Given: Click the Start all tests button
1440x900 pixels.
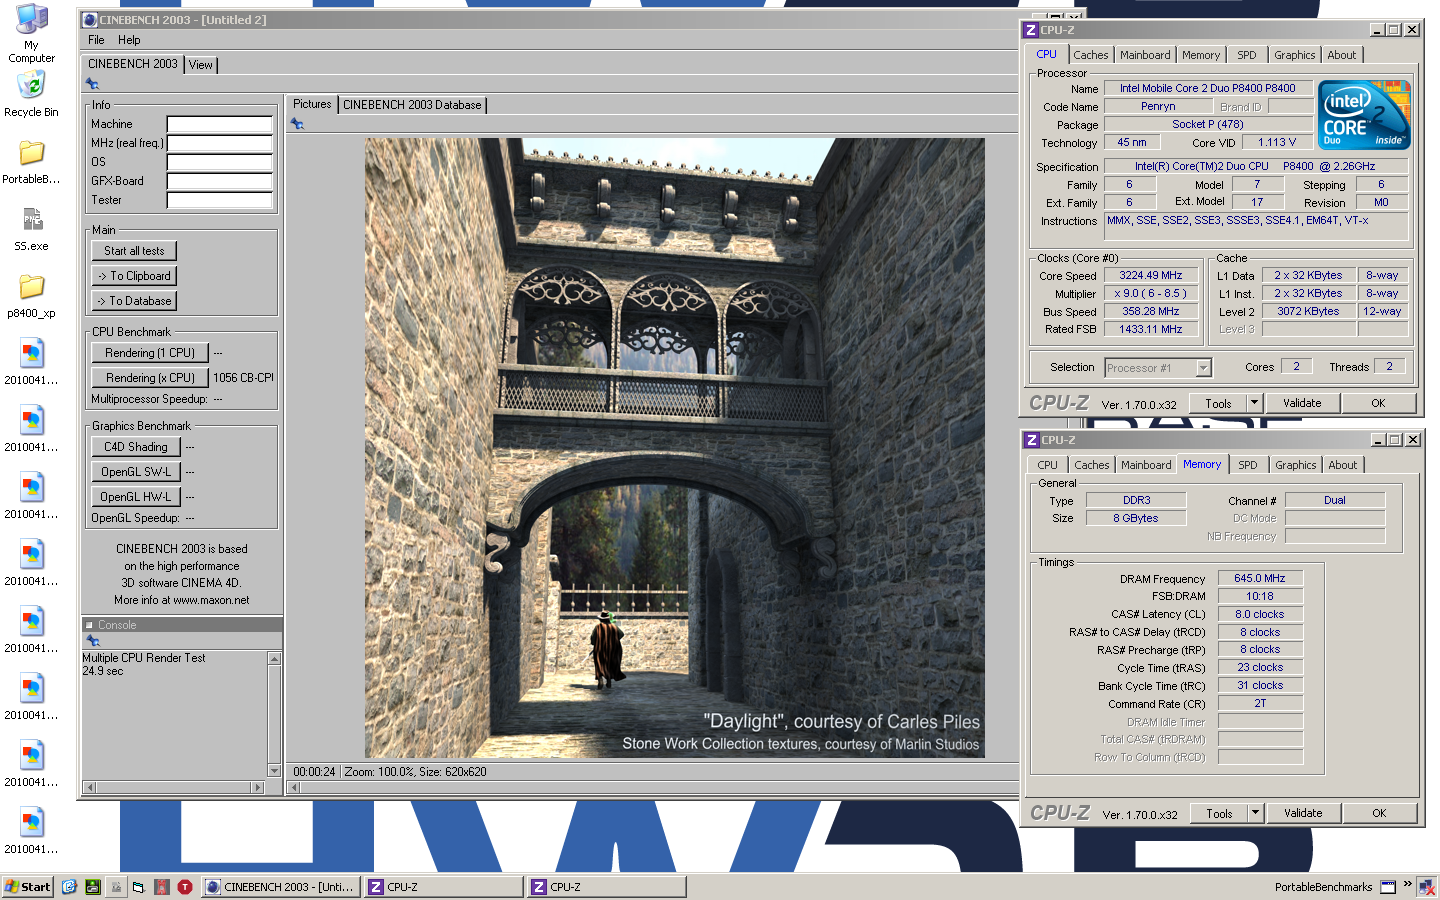Looking at the screenshot, I should click(x=134, y=251).
